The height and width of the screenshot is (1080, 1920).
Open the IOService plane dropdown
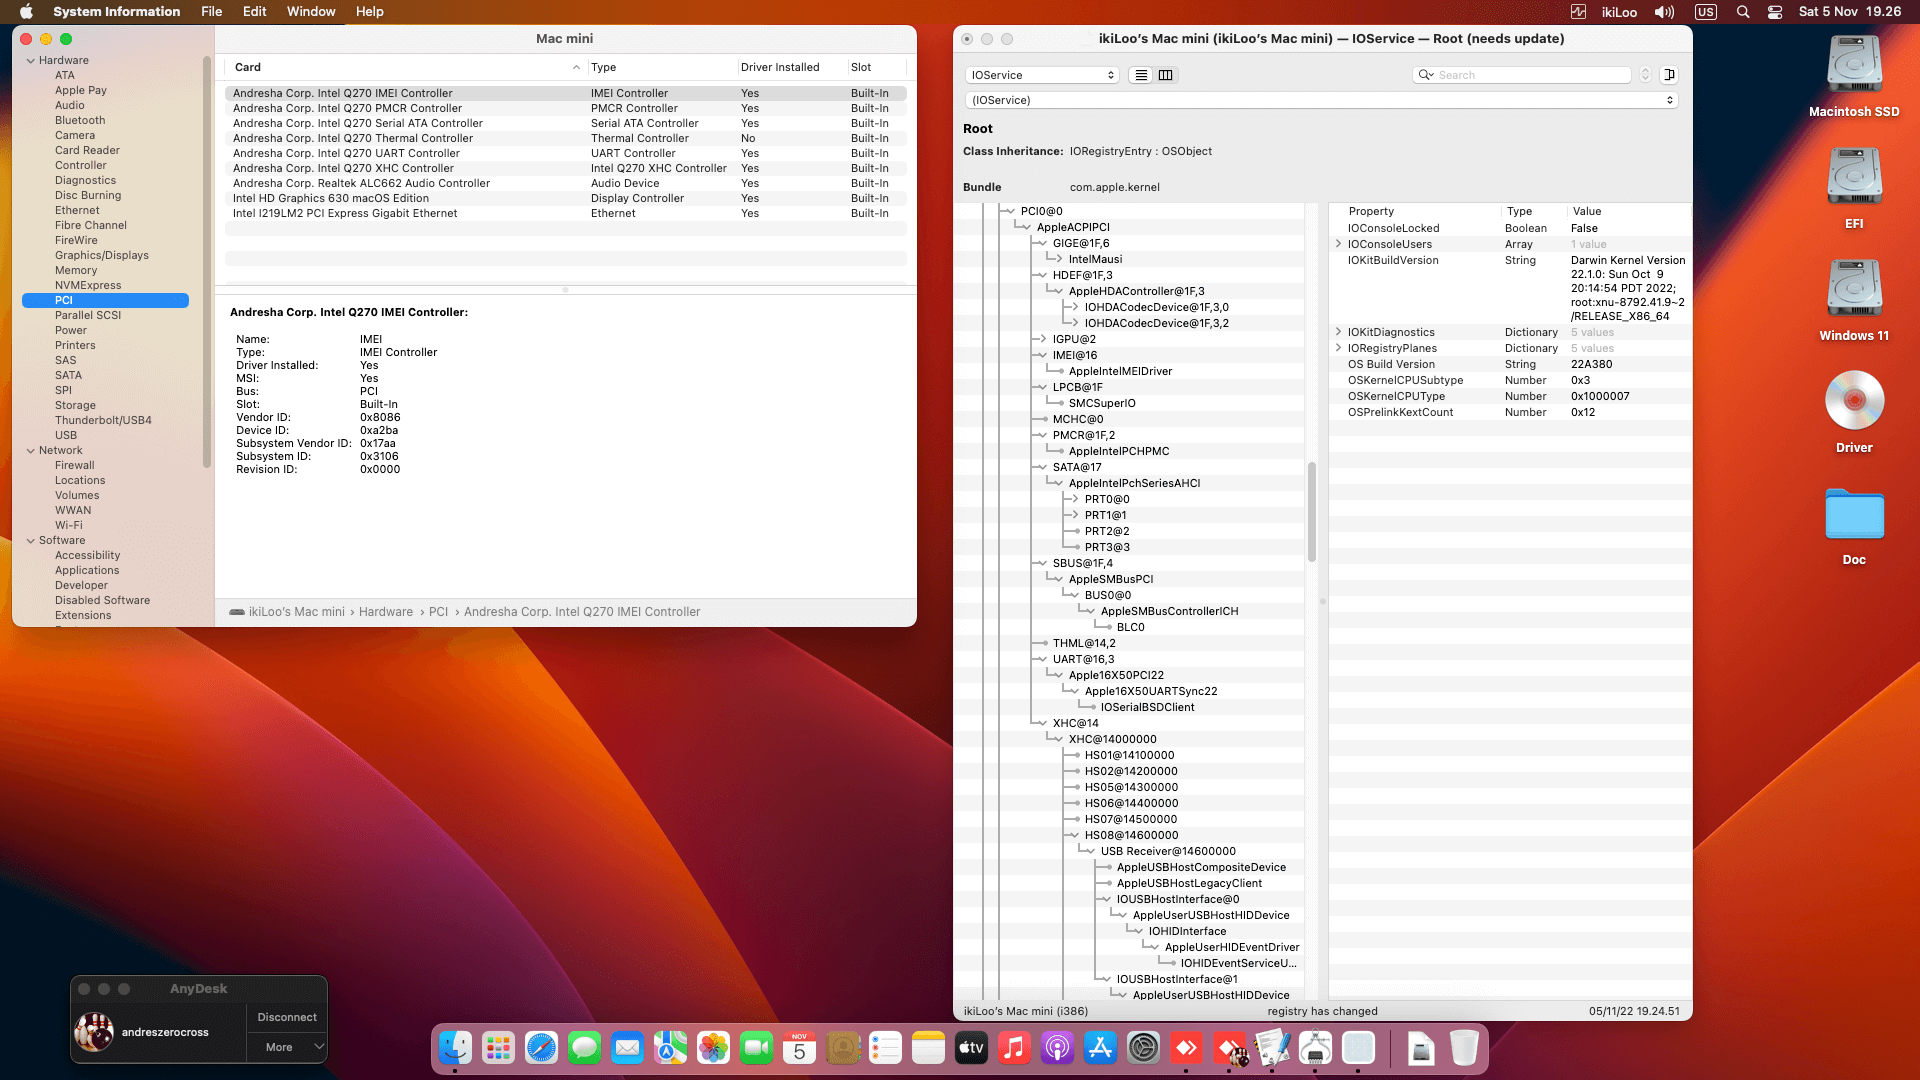1042,75
